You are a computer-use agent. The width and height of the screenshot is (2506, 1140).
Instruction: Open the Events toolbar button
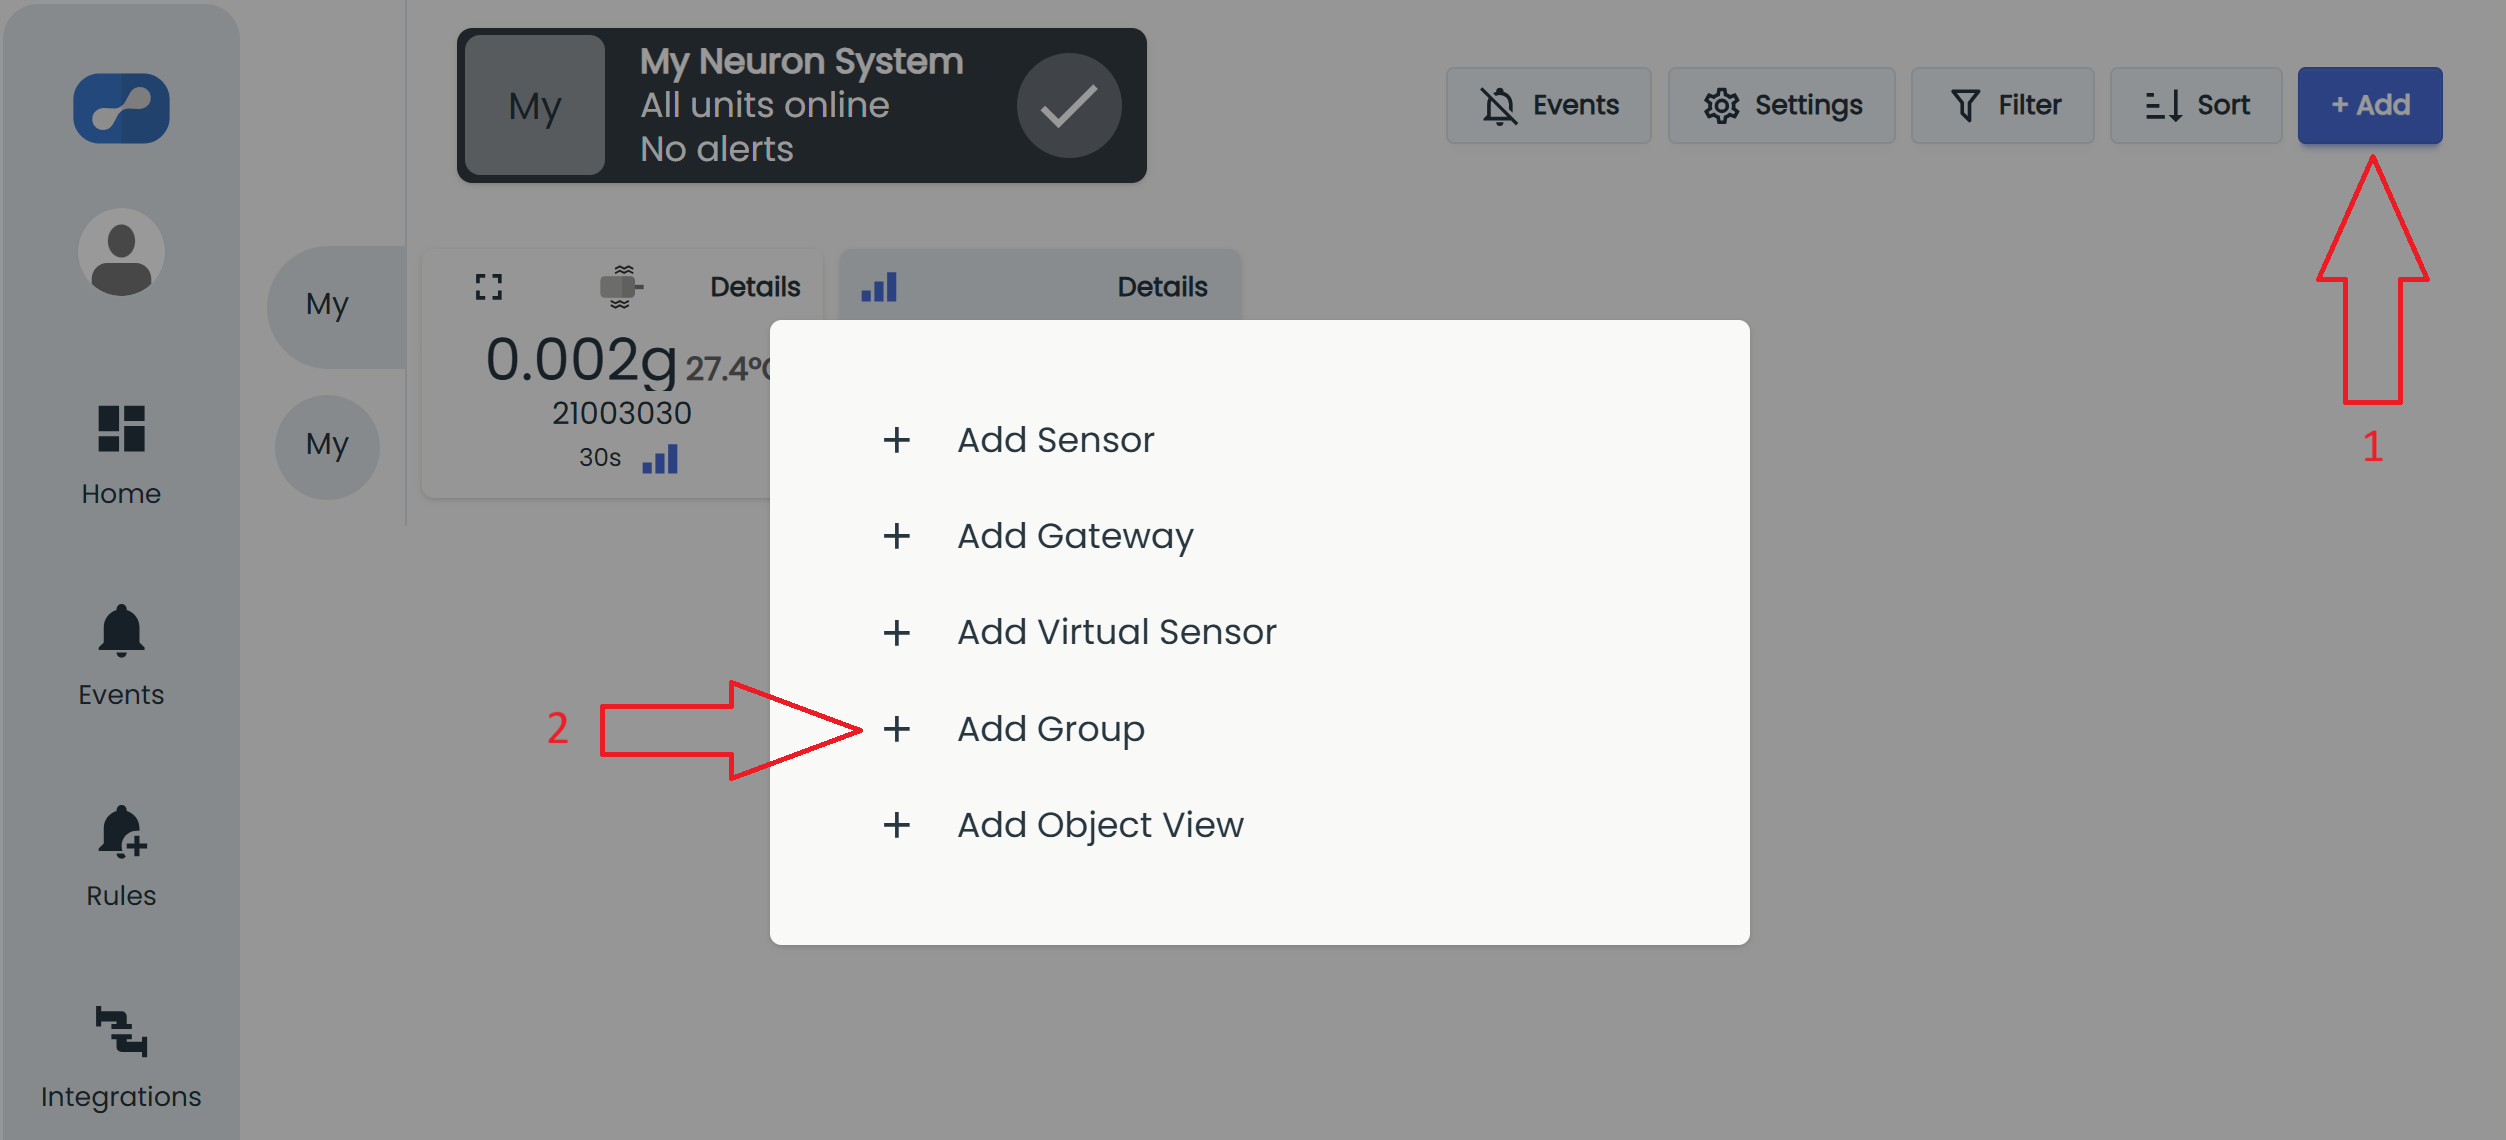coord(1549,105)
